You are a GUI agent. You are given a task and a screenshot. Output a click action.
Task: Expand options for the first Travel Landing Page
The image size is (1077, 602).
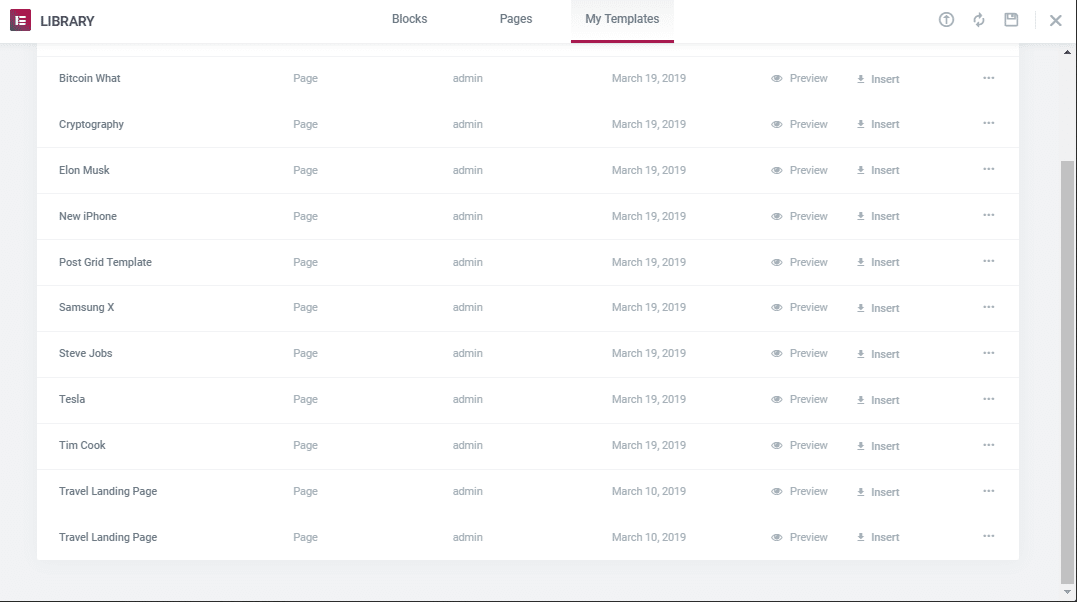(x=988, y=491)
